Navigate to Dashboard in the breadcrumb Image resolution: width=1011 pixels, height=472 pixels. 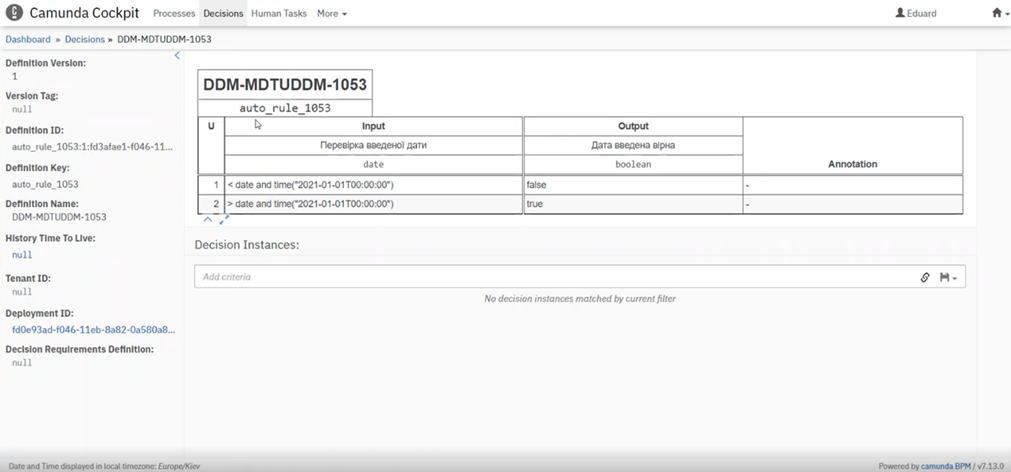(x=28, y=39)
